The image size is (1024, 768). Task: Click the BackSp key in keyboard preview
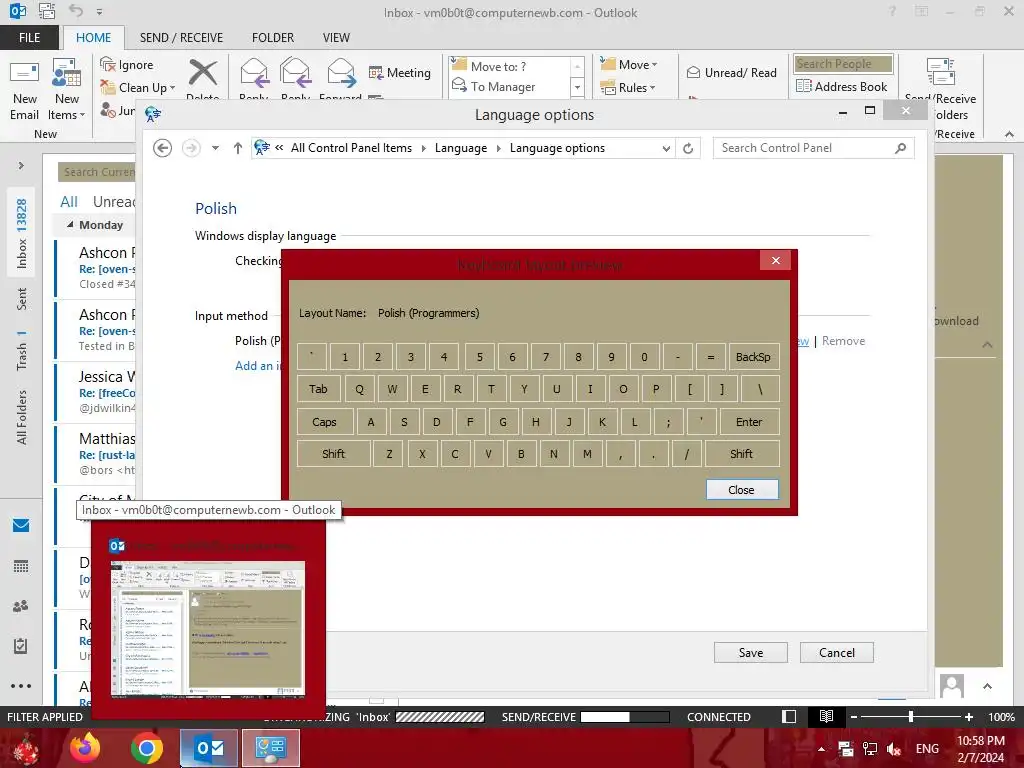753,357
